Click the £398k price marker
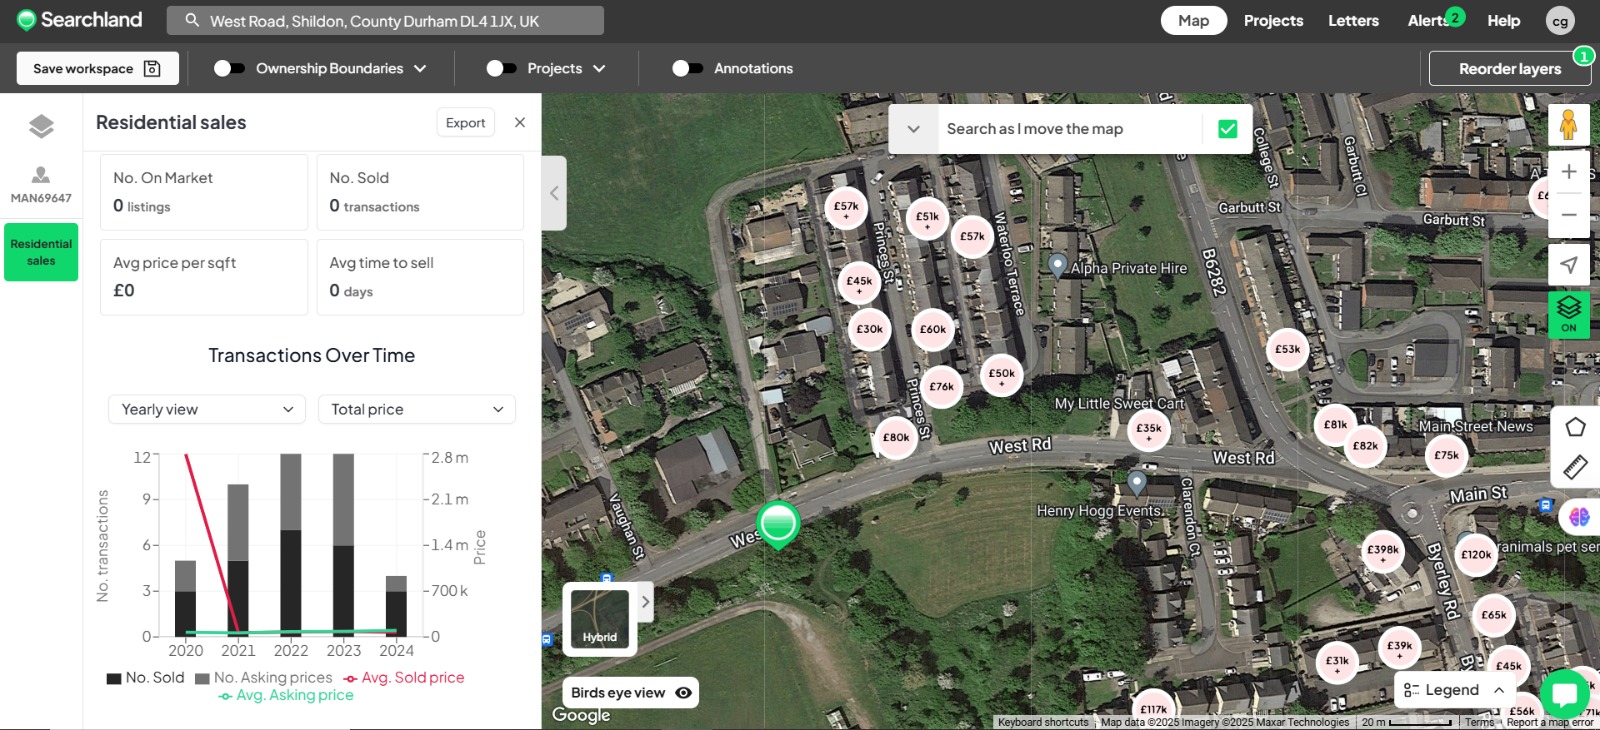This screenshot has height=730, width=1600. tap(1383, 550)
